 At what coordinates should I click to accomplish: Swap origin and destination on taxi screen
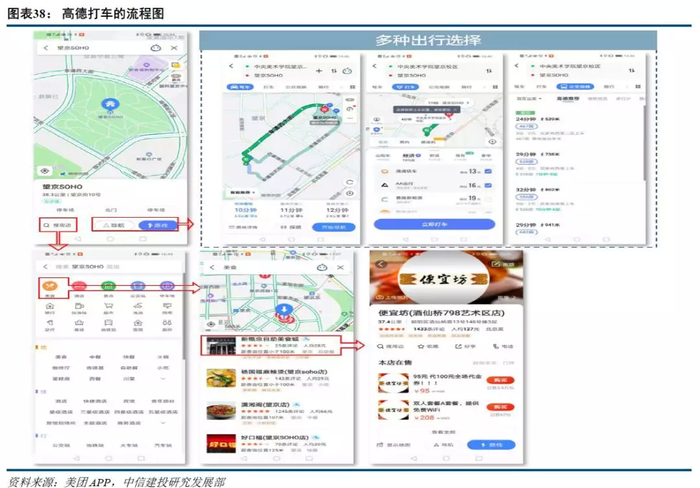click(489, 71)
